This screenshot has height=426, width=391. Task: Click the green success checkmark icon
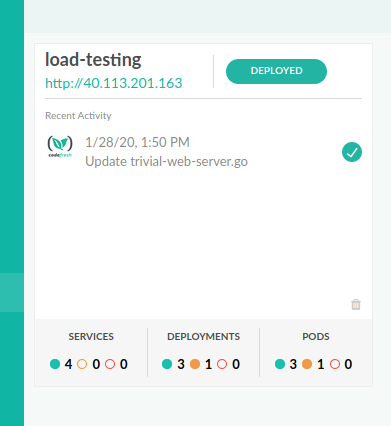point(352,152)
